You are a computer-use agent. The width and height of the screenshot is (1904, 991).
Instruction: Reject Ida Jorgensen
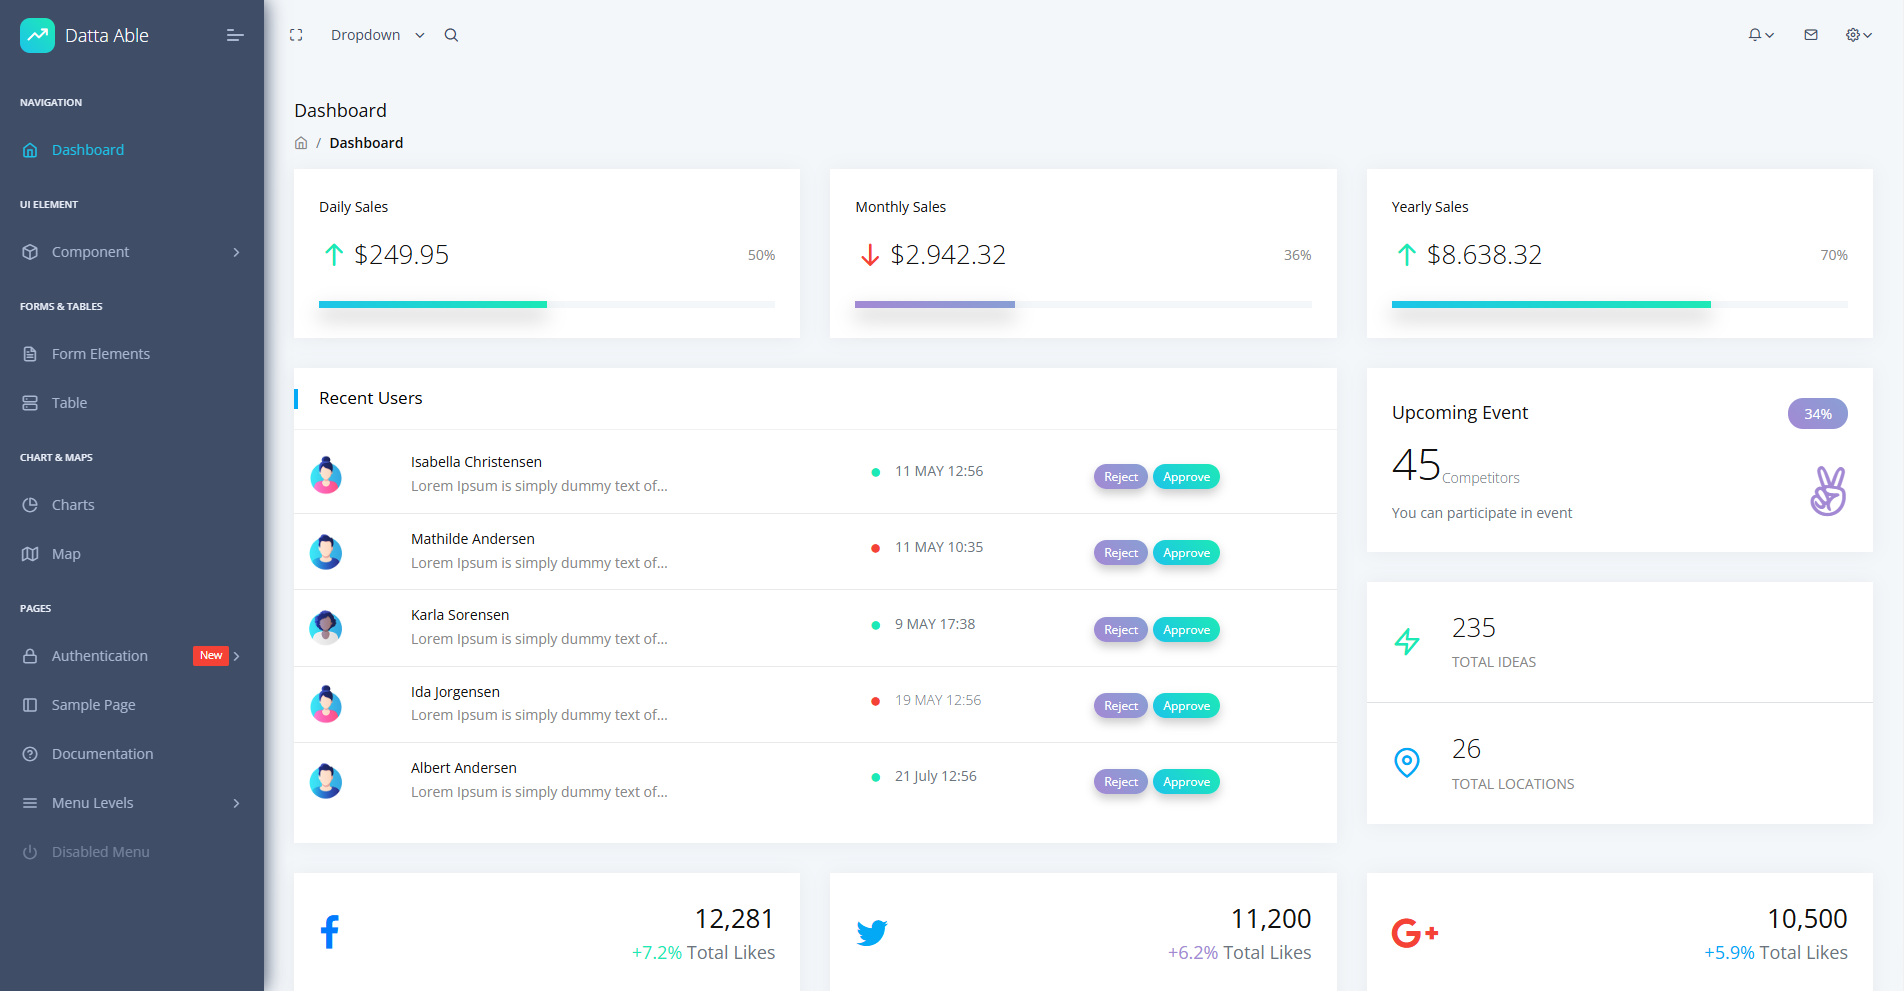(1120, 706)
